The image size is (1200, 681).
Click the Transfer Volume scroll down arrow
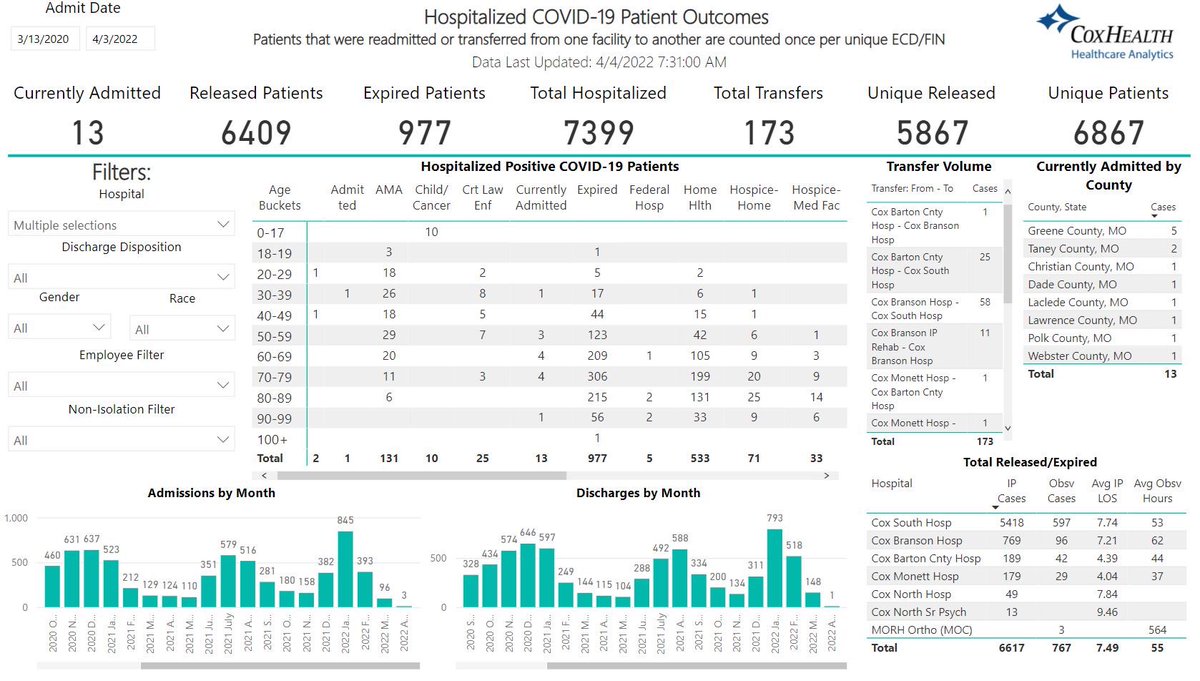(1007, 428)
